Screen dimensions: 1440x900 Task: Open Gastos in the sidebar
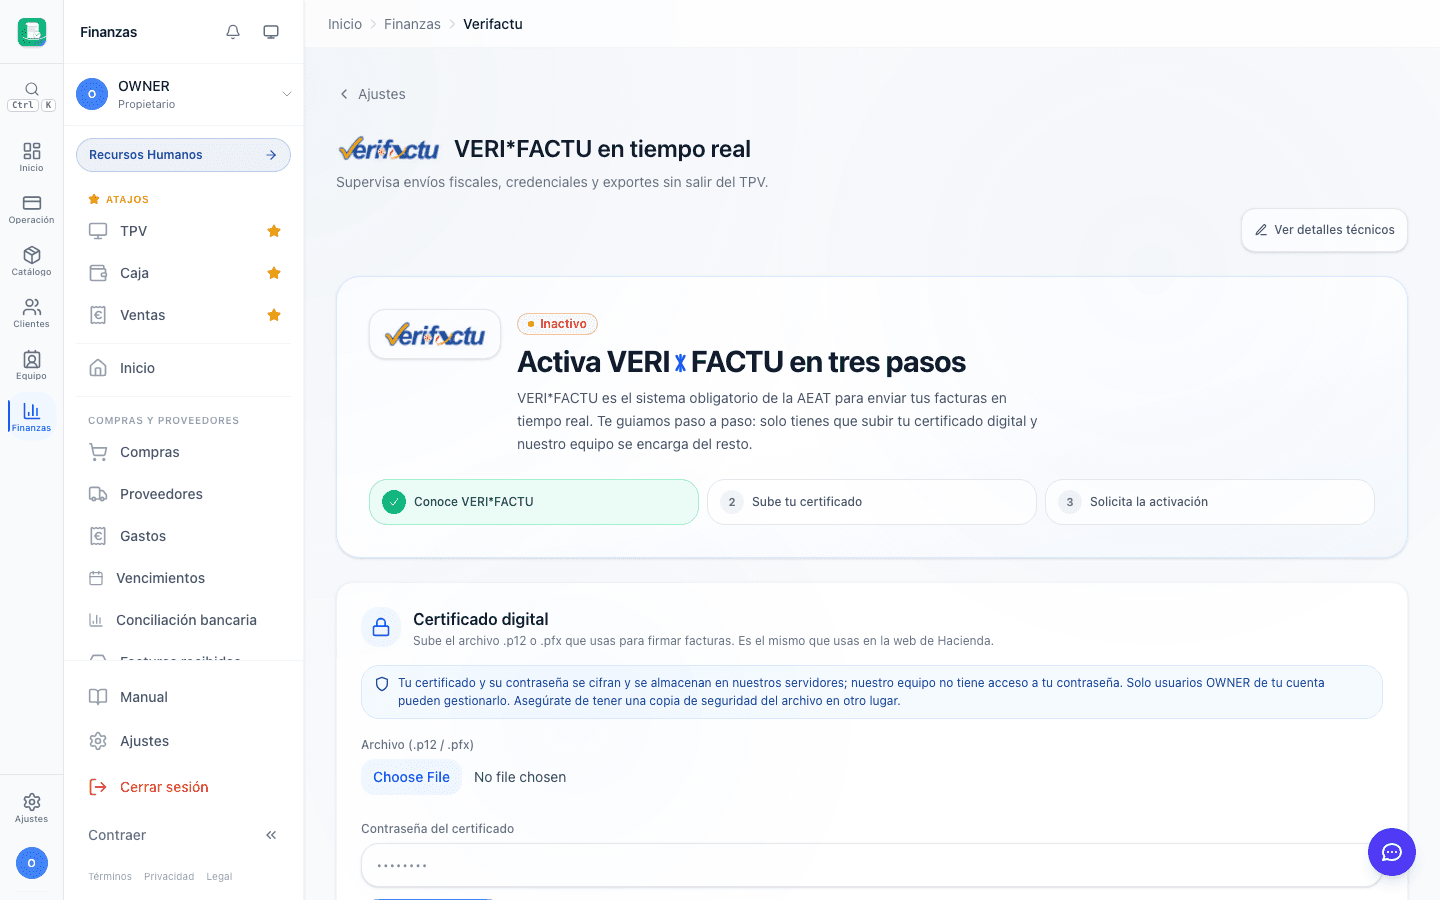coord(184,536)
